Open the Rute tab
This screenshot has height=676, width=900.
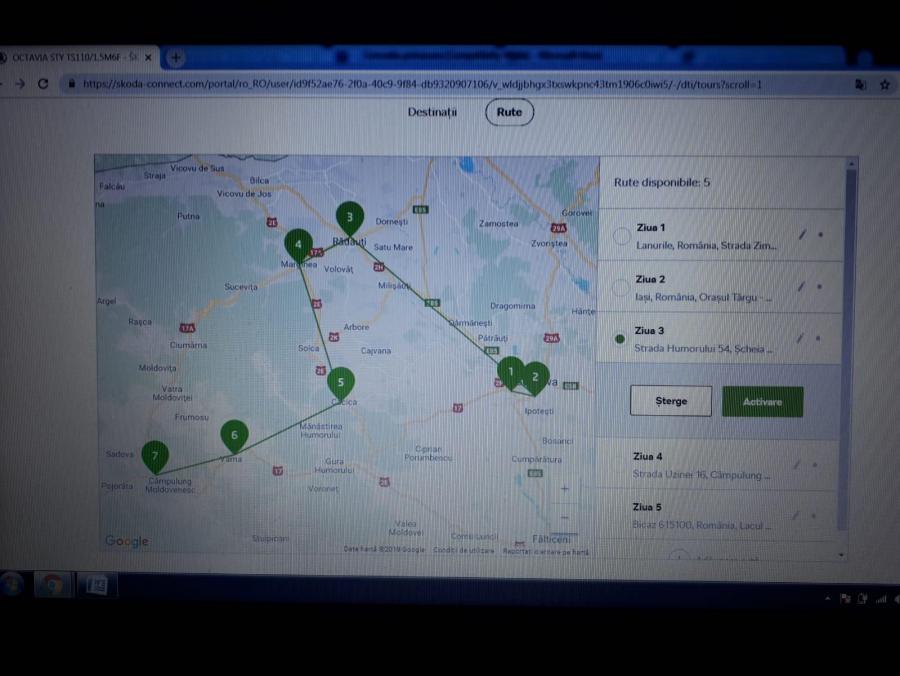[x=509, y=112]
